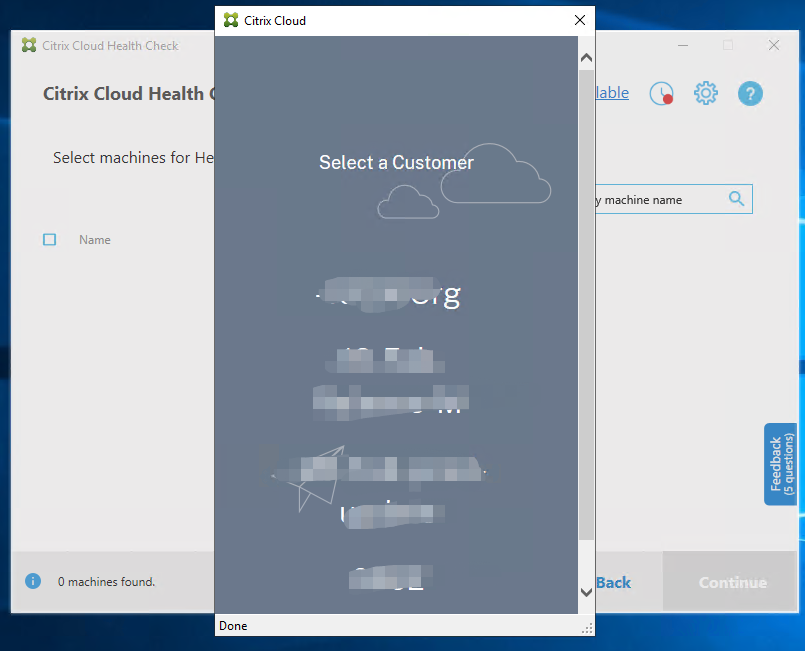Focus the machine name search field
This screenshot has height=651, width=805.
click(655, 199)
